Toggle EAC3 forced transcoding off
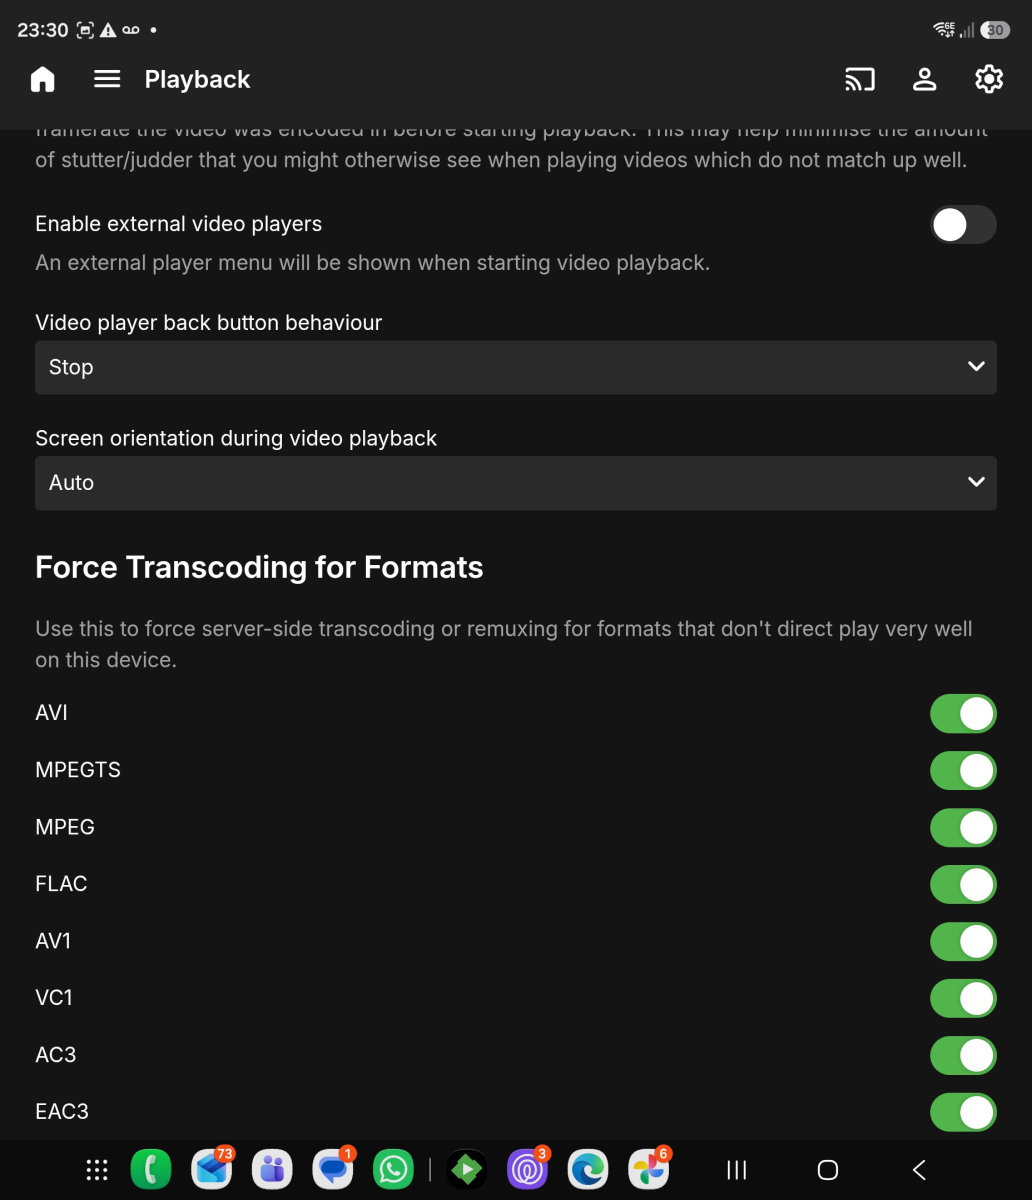The image size is (1032, 1200). (964, 1112)
